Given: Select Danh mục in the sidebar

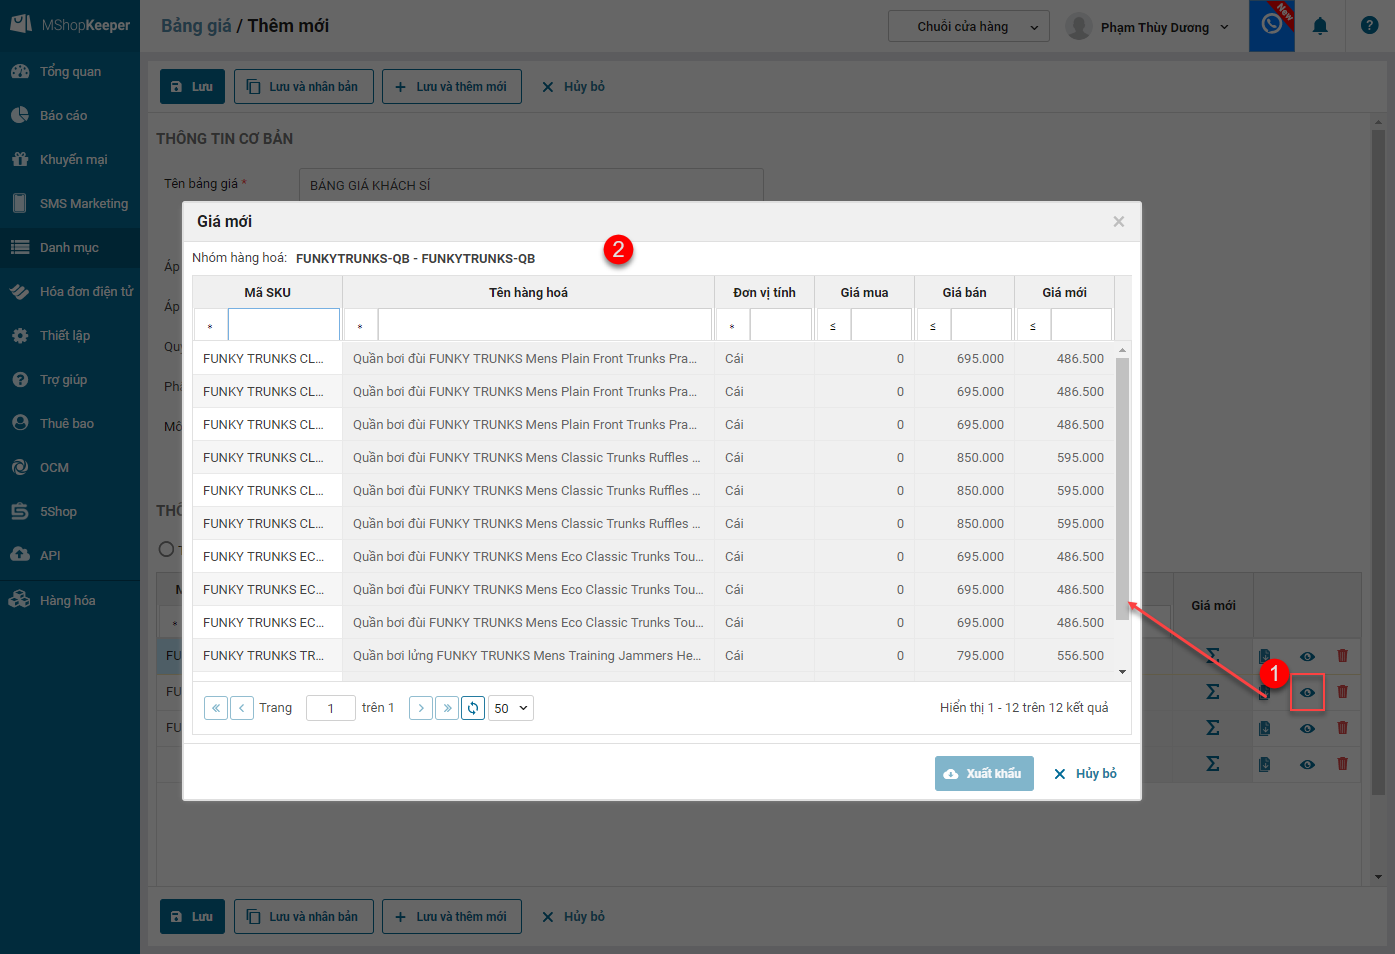Looking at the screenshot, I should [x=70, y=247].
